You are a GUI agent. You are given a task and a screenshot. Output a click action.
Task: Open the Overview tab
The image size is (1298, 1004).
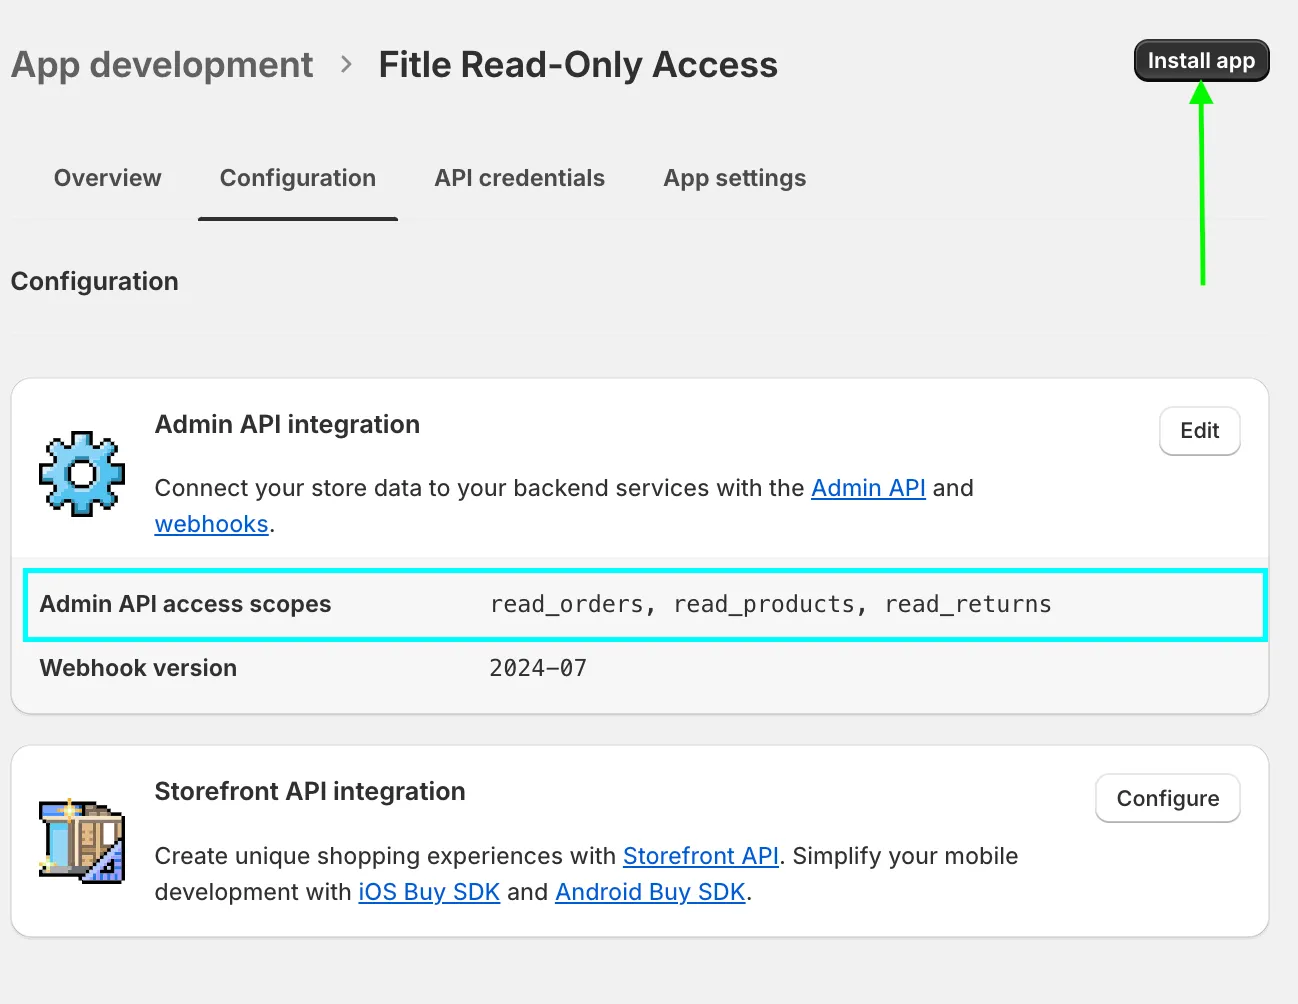[107, 178]
